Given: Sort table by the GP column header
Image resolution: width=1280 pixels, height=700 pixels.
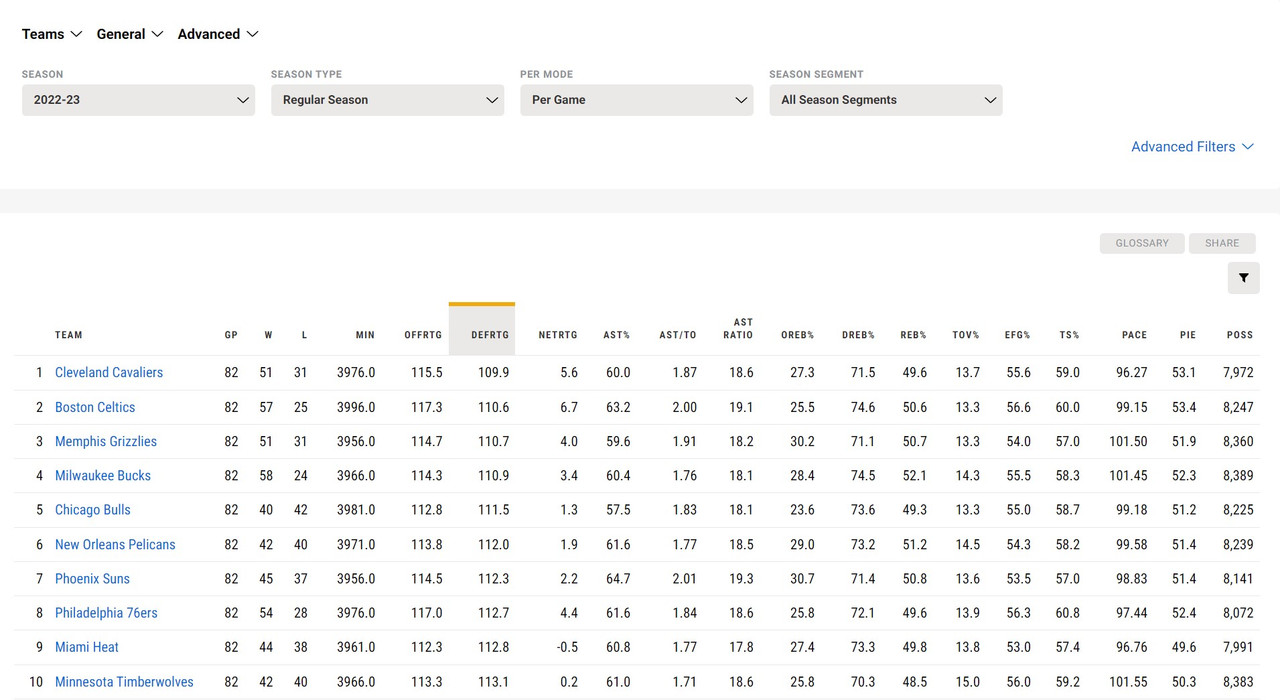Looking at the screenshot, I should (231, 335).
